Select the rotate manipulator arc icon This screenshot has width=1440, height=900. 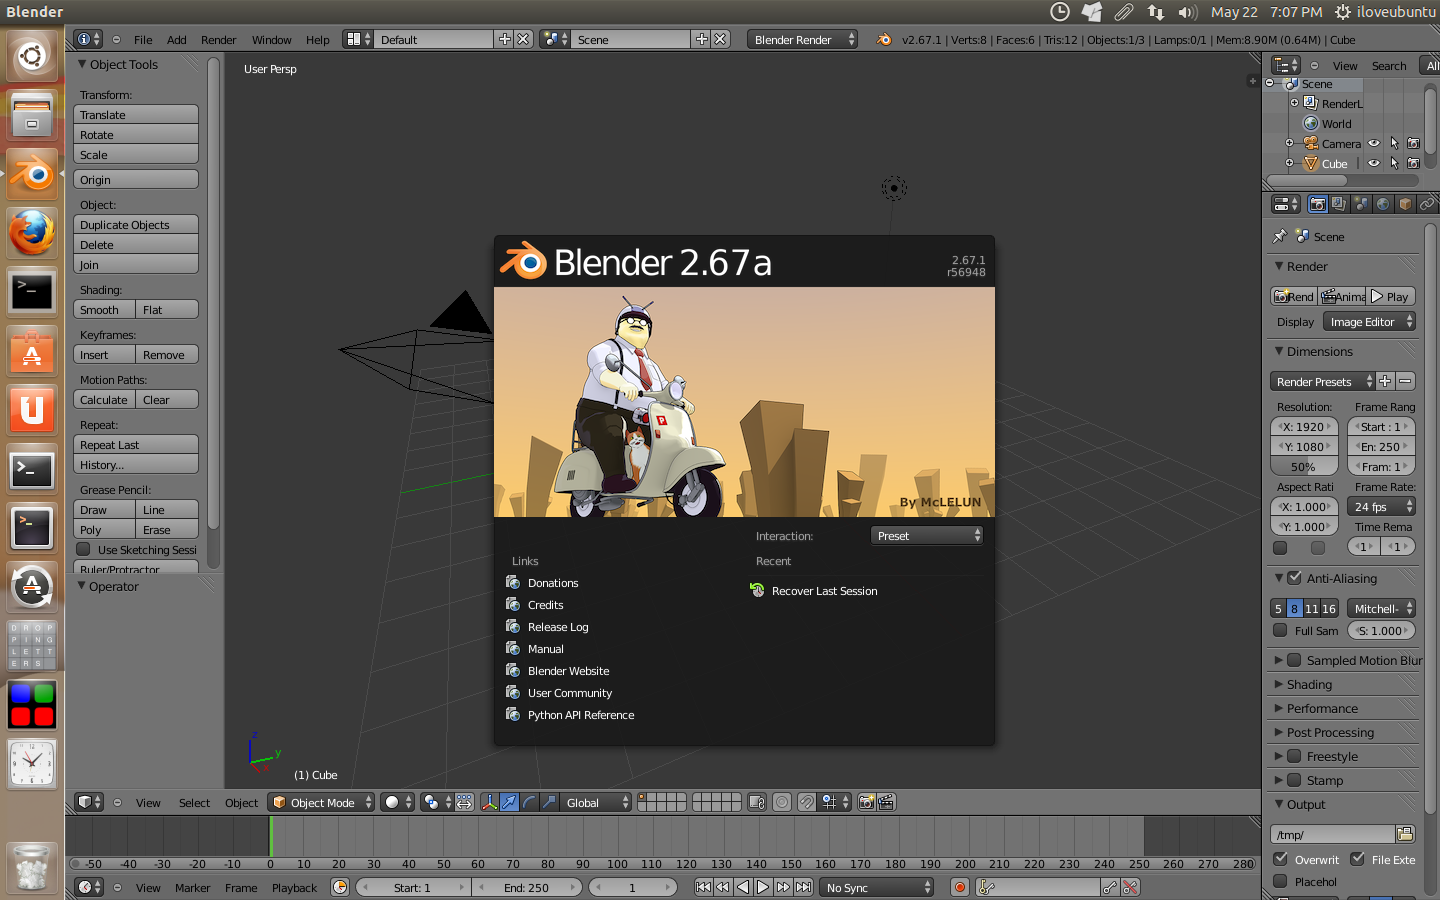click(529, 802)
